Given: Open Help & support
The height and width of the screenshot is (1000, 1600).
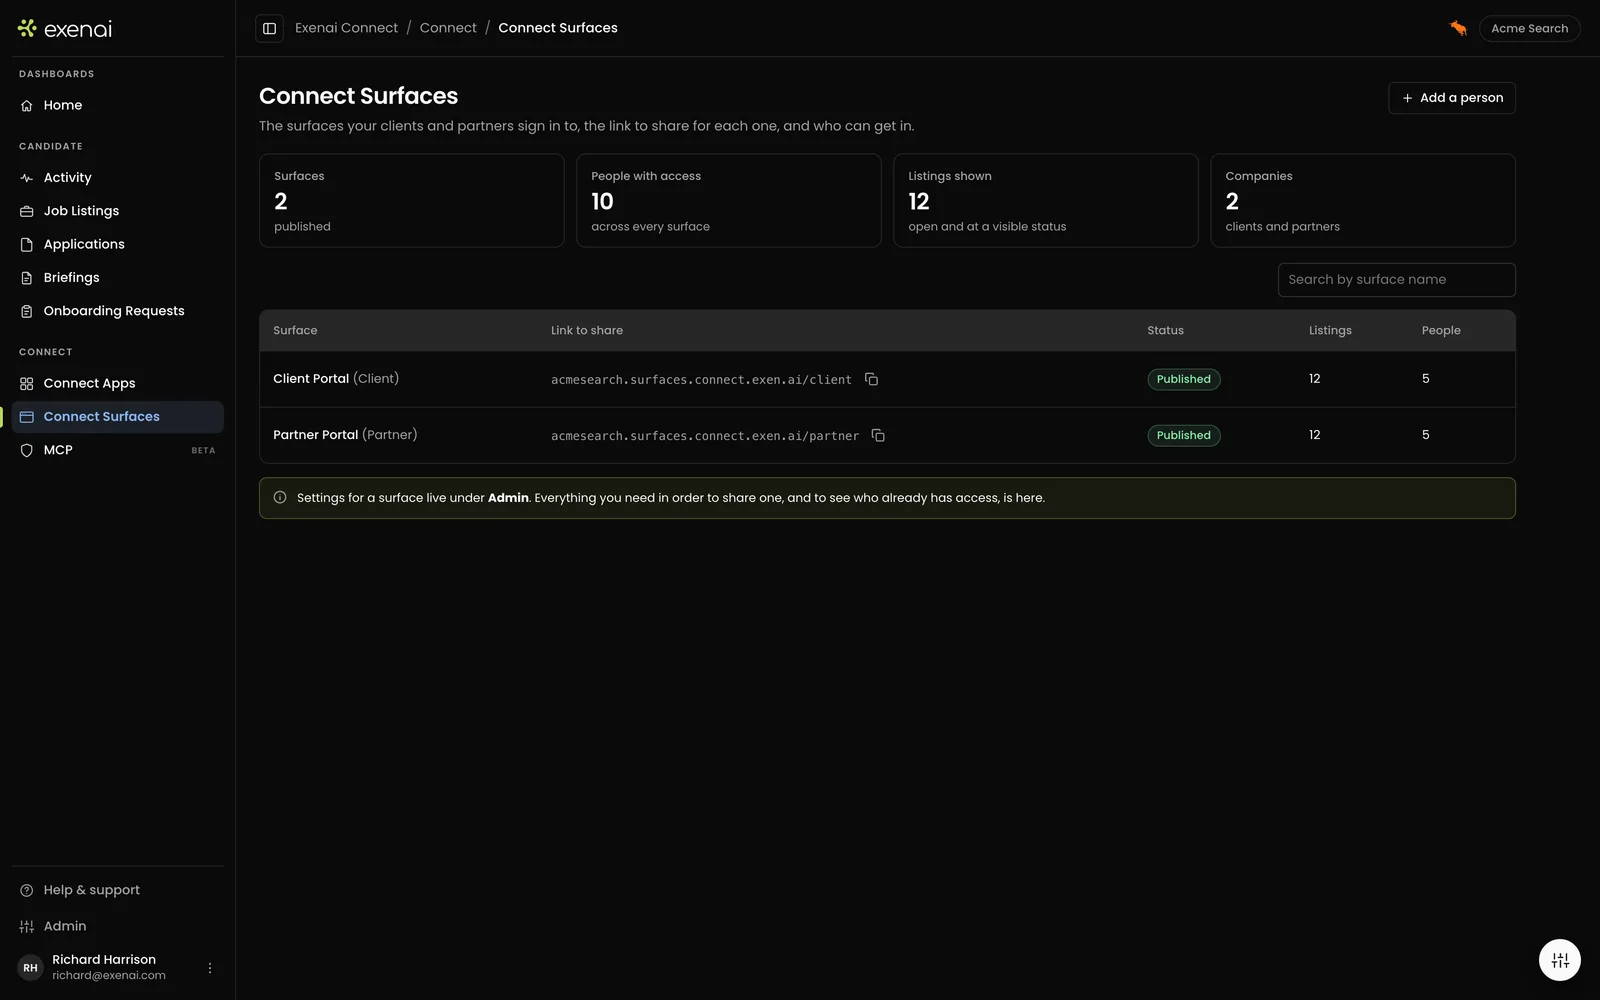Looking at the screenshot, I should [118, 890].
